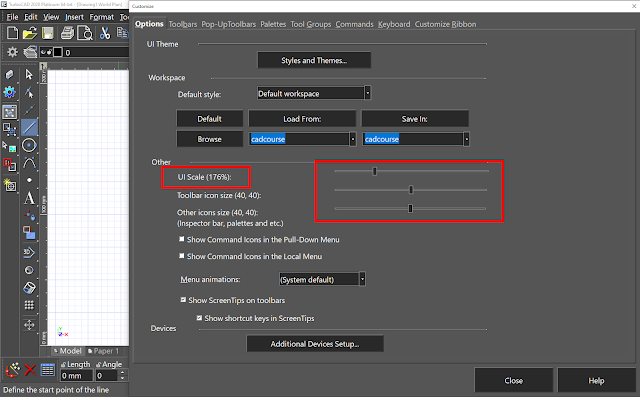
Task: Switch to the Paper 1 tab
Action: tap(103, 351)
